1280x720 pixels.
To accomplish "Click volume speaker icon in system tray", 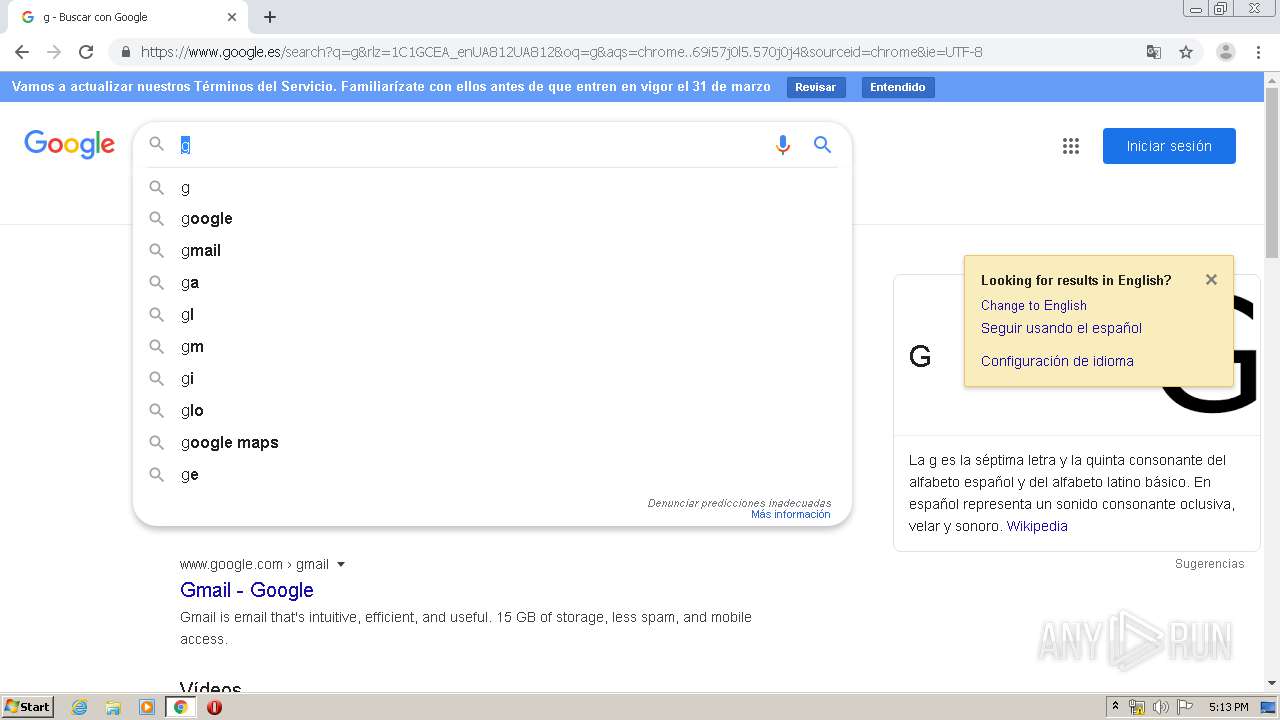I will 1161,707.
